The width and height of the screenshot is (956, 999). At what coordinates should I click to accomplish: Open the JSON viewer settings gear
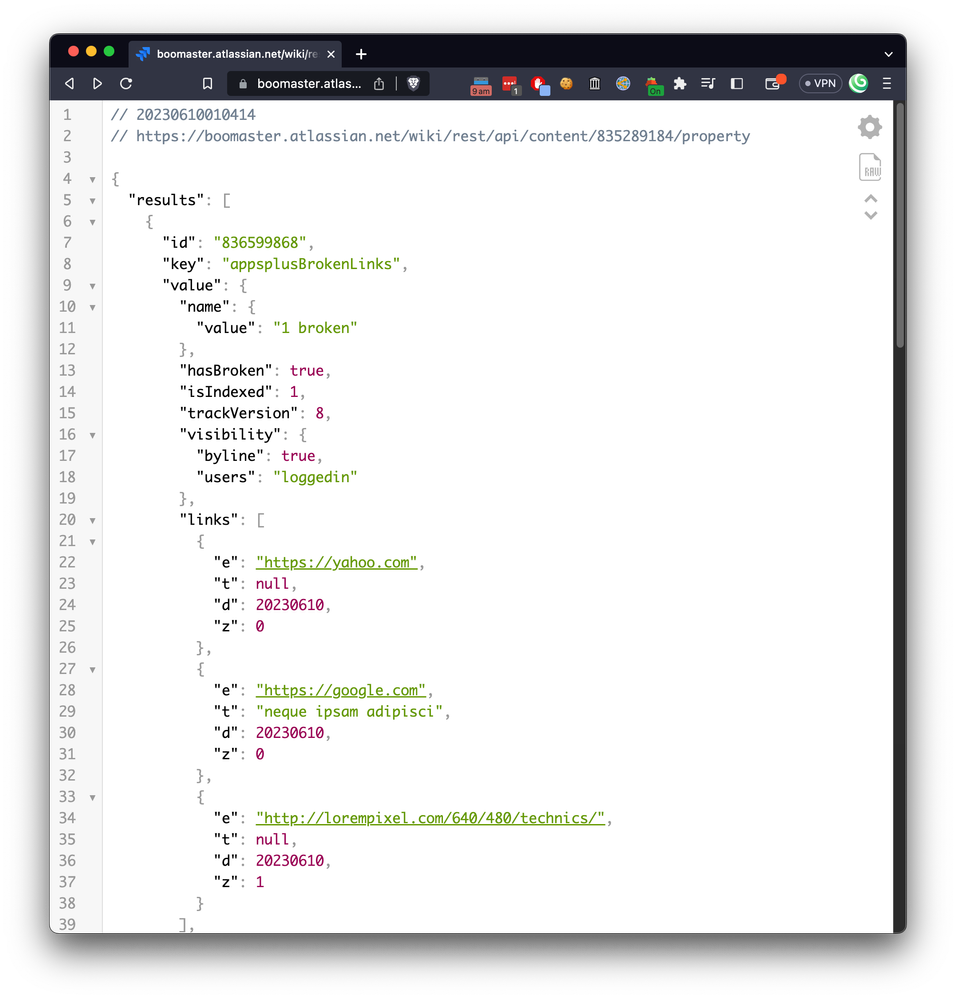(x=869, y=126)
